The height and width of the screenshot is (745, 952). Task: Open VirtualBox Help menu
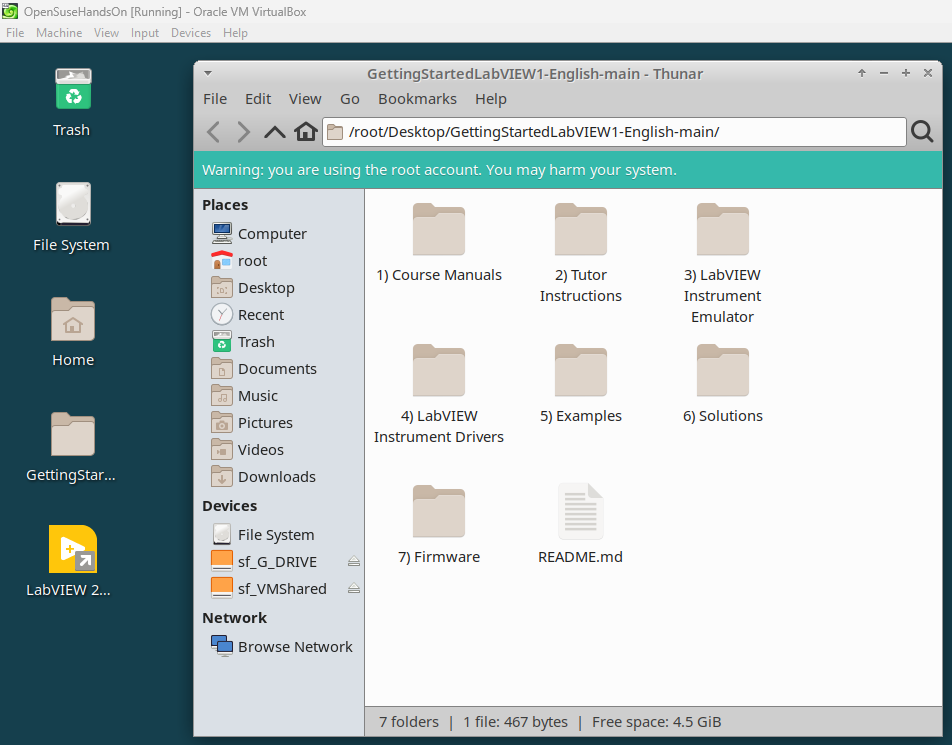[235, 33]
